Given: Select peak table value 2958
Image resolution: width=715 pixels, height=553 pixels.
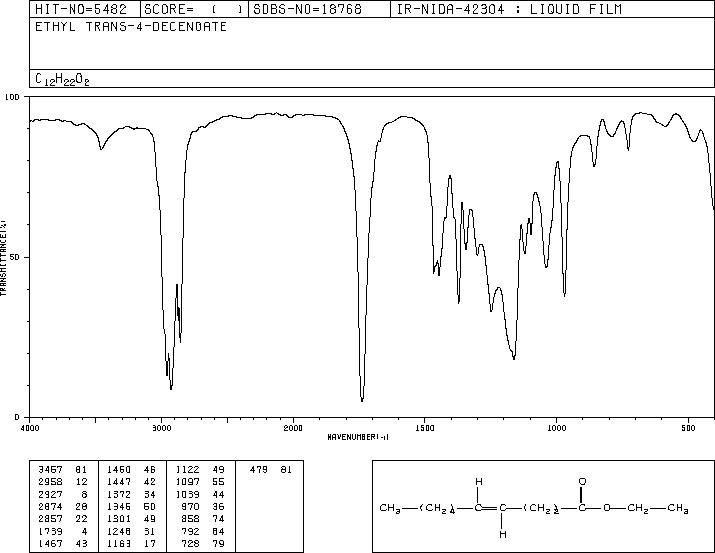Looking at the screenshot, I should click(x=51, y=481).
